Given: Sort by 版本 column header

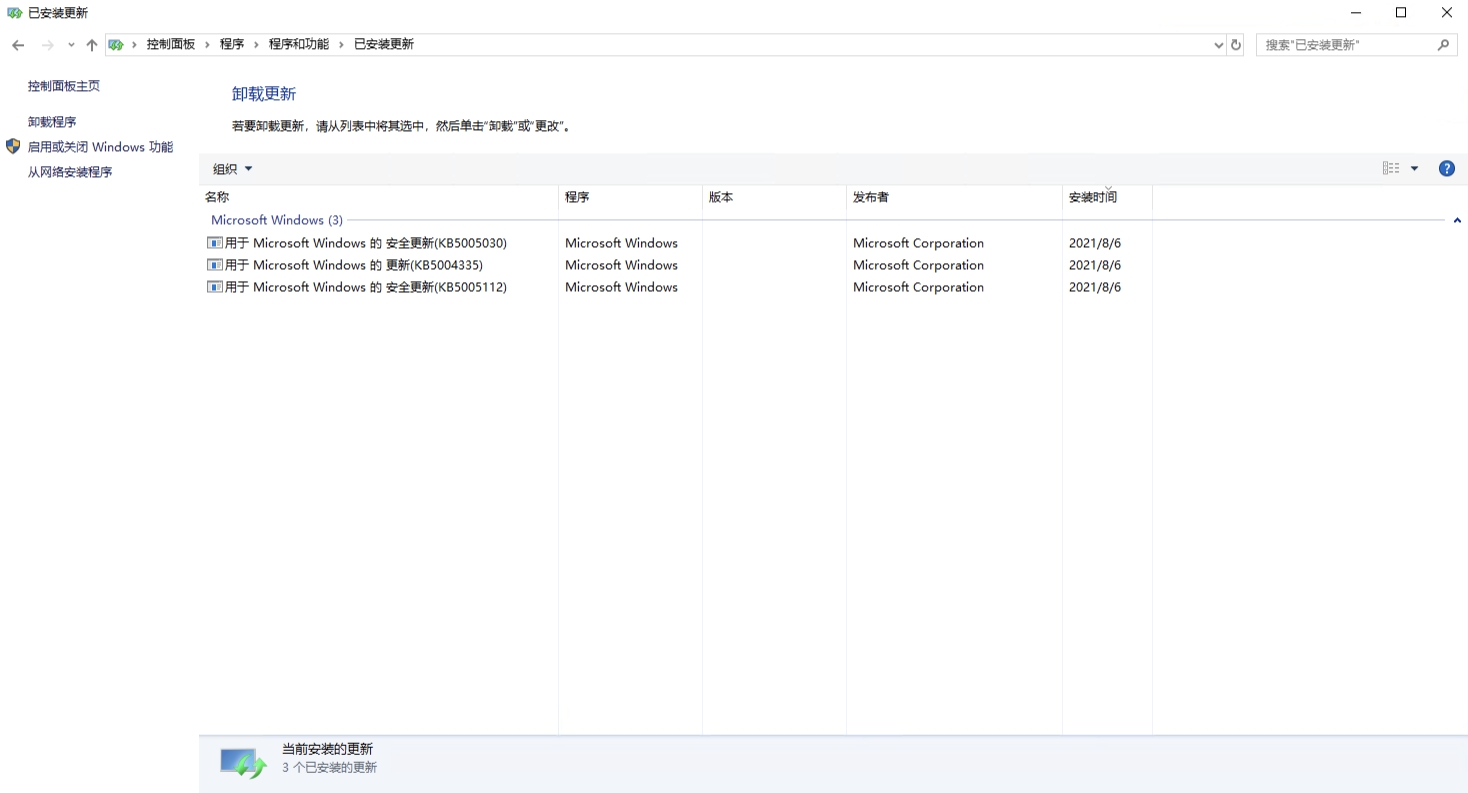Looking at the screenshot, I should click(774, 197).
